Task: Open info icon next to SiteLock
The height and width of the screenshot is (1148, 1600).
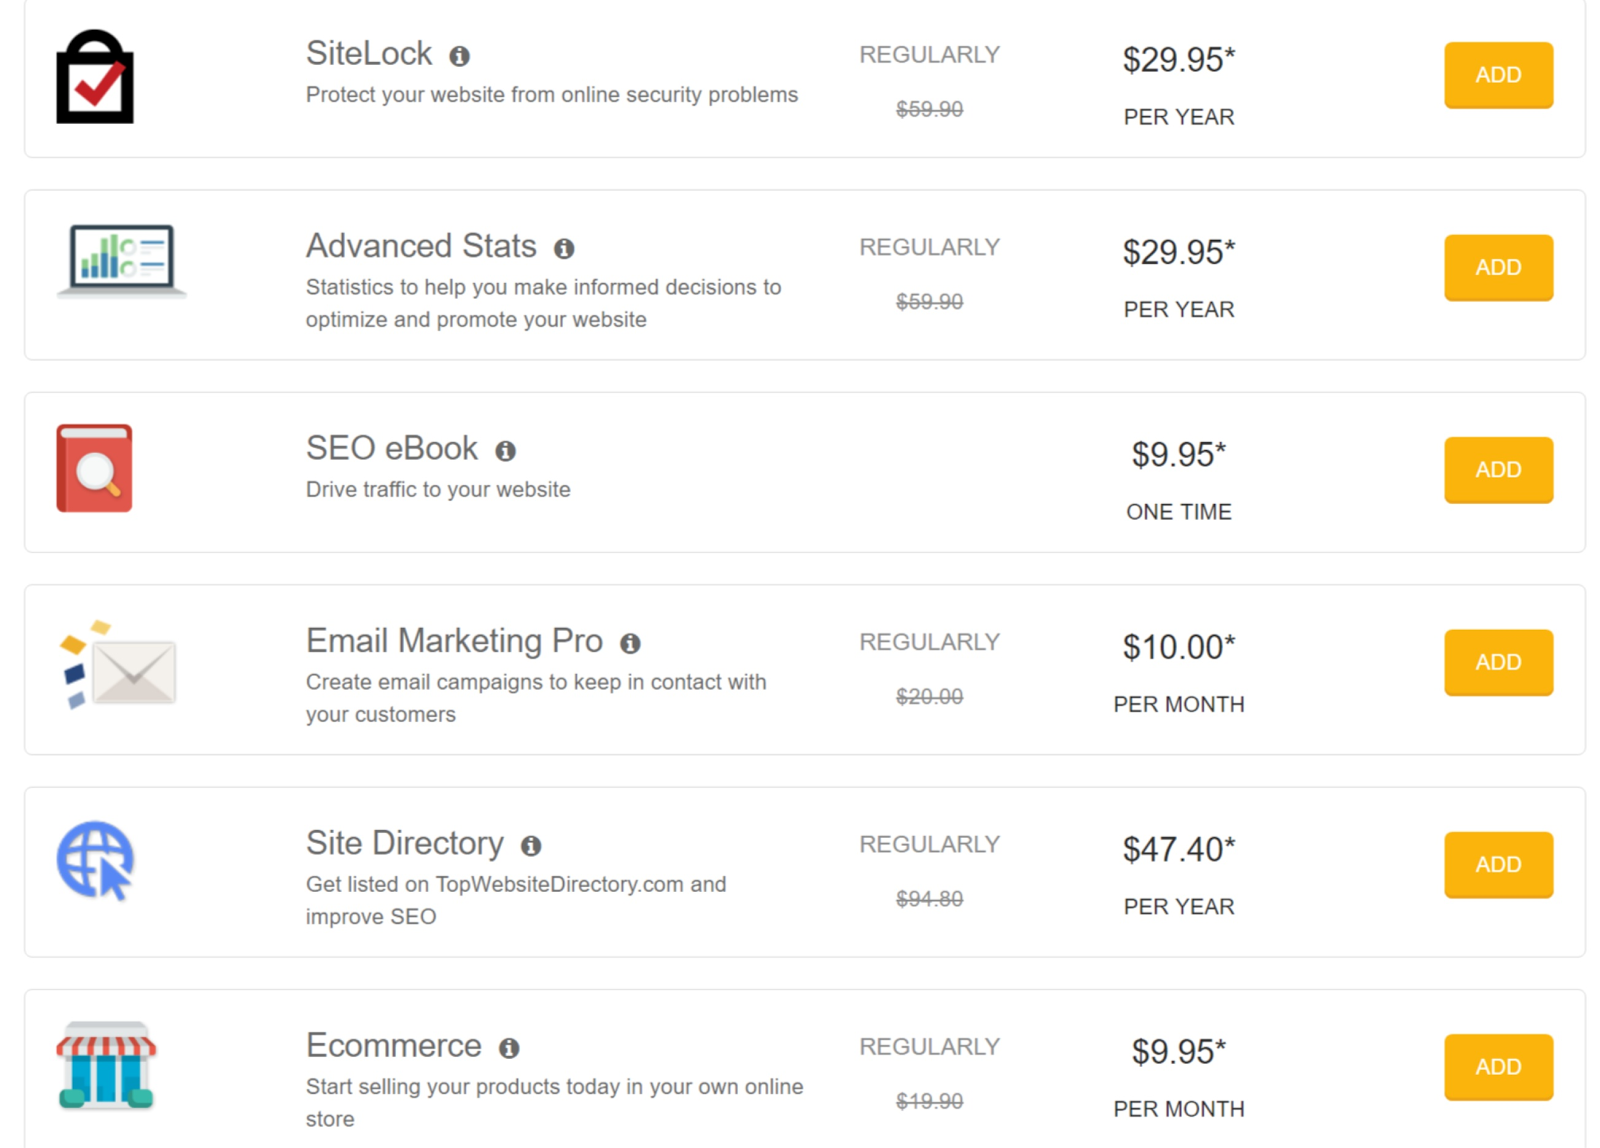Action: coord(459,56)
